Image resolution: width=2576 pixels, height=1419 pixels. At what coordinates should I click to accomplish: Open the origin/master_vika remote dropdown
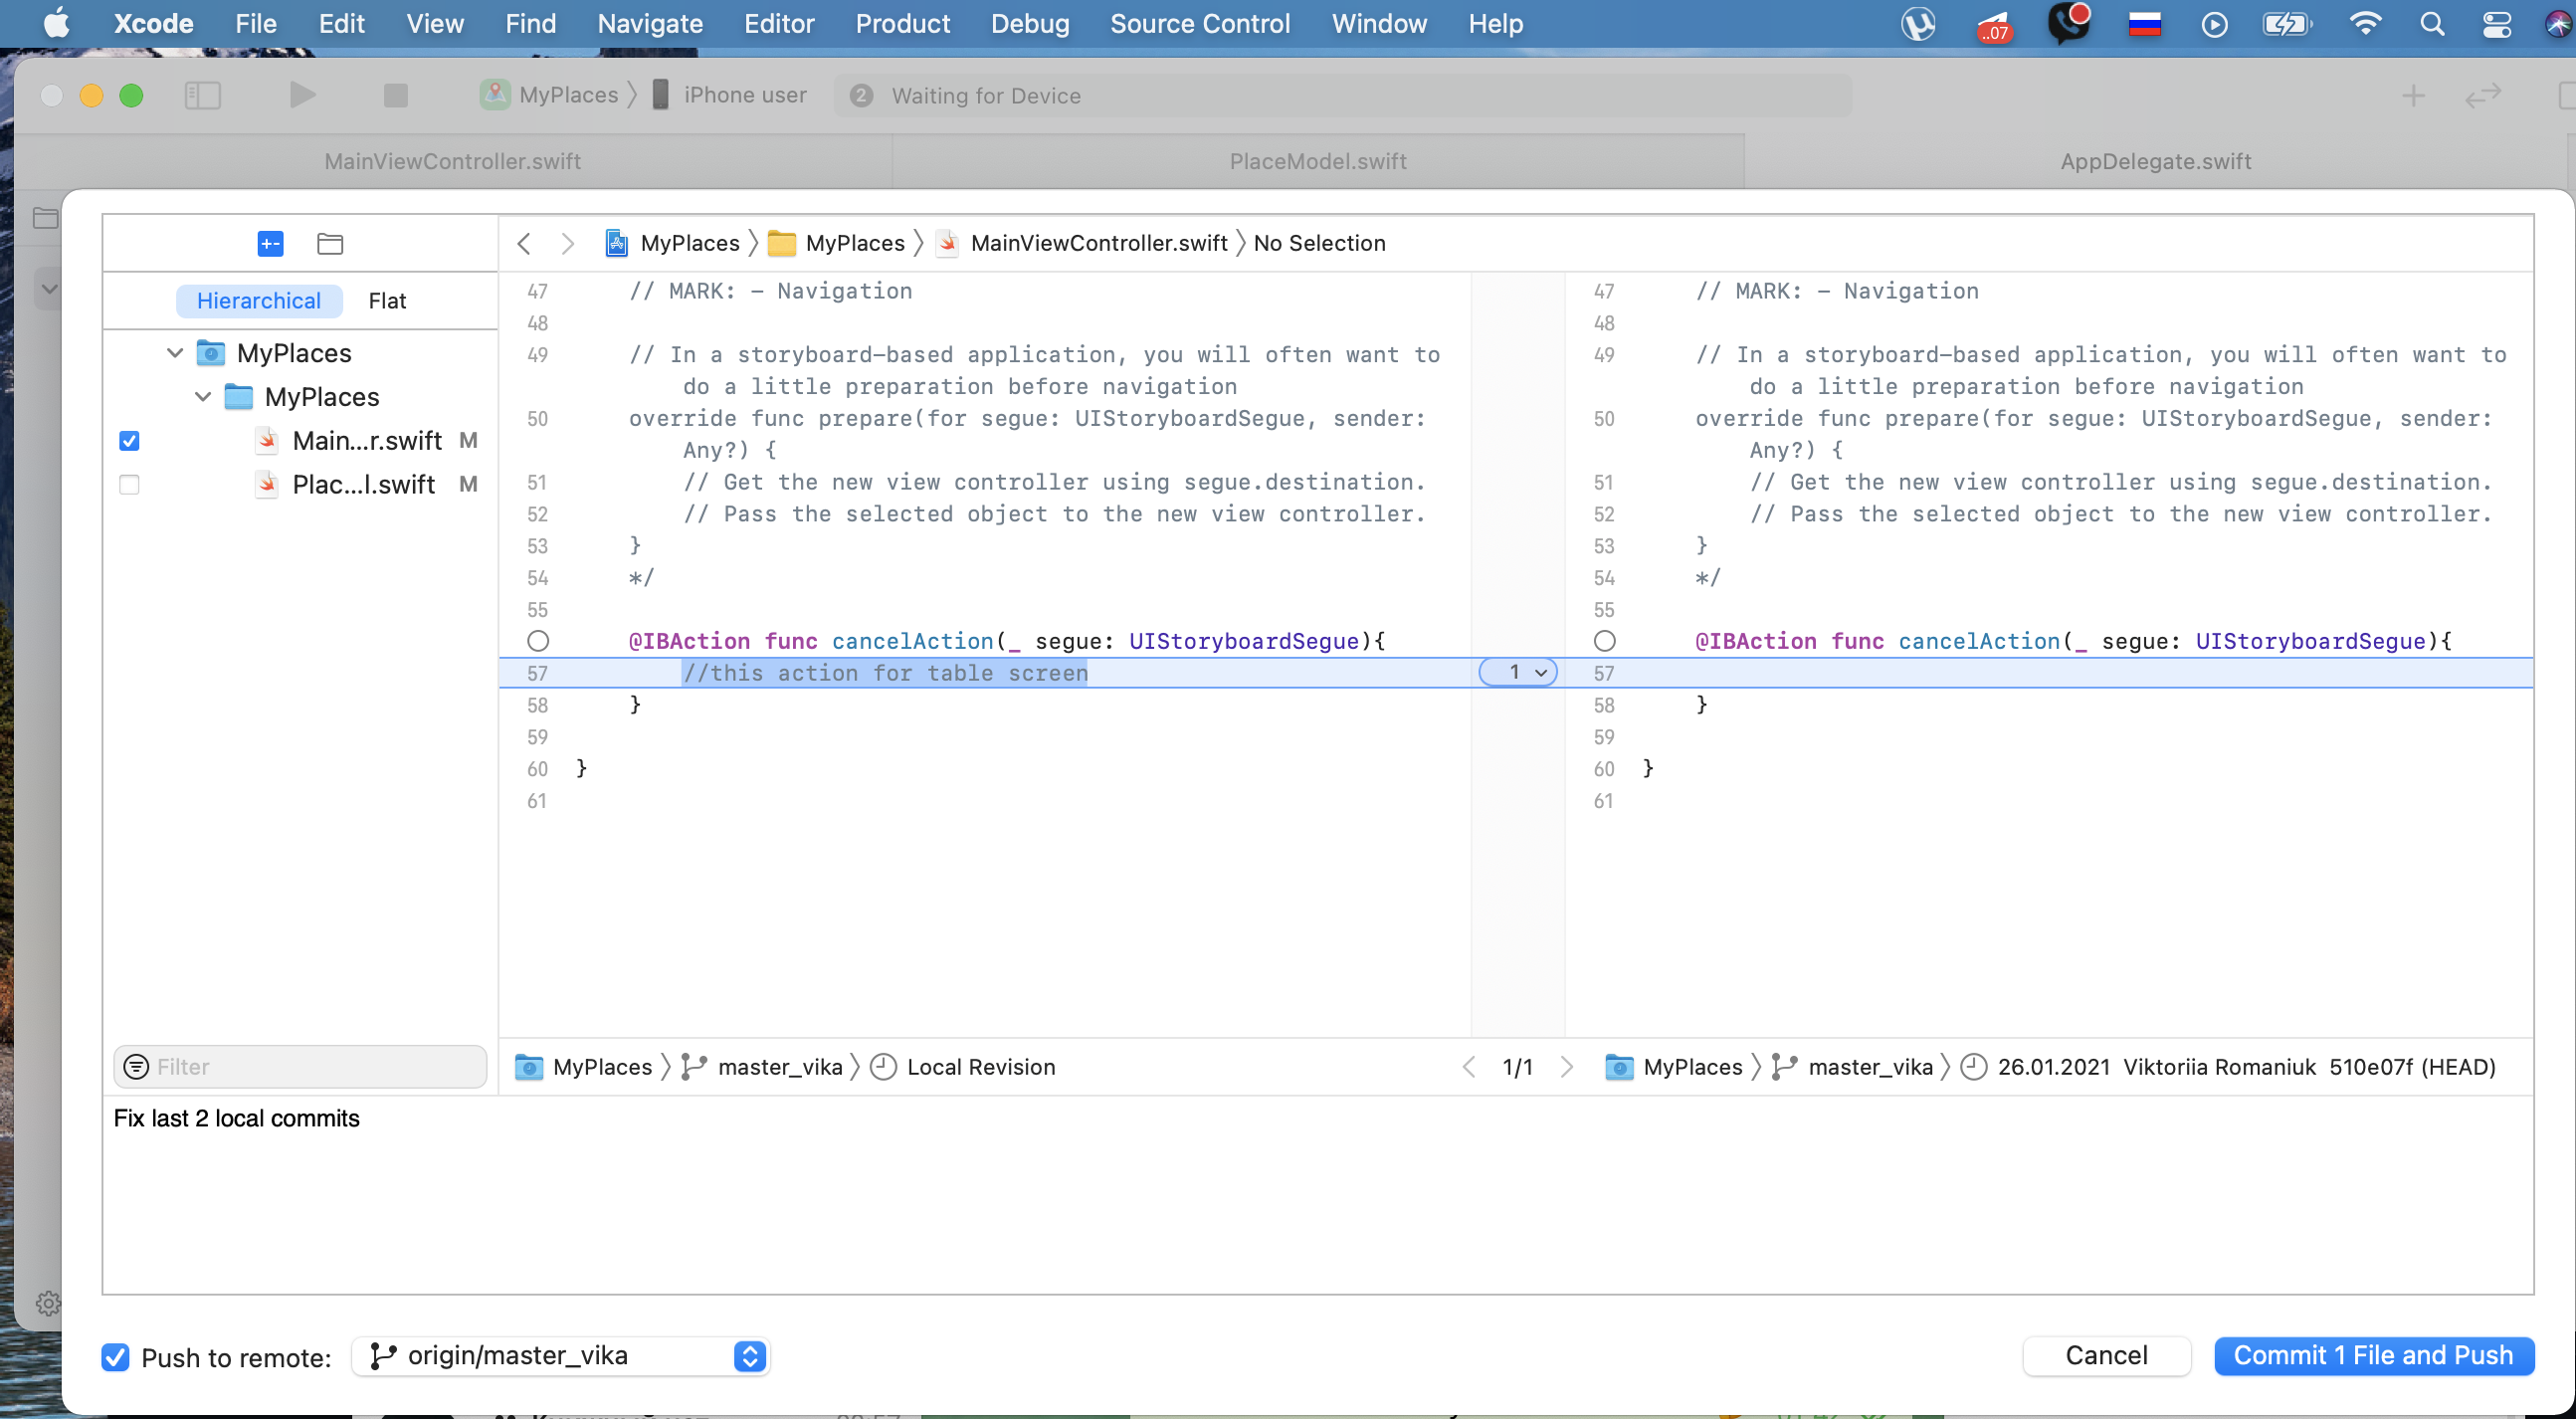point(561,1355)
